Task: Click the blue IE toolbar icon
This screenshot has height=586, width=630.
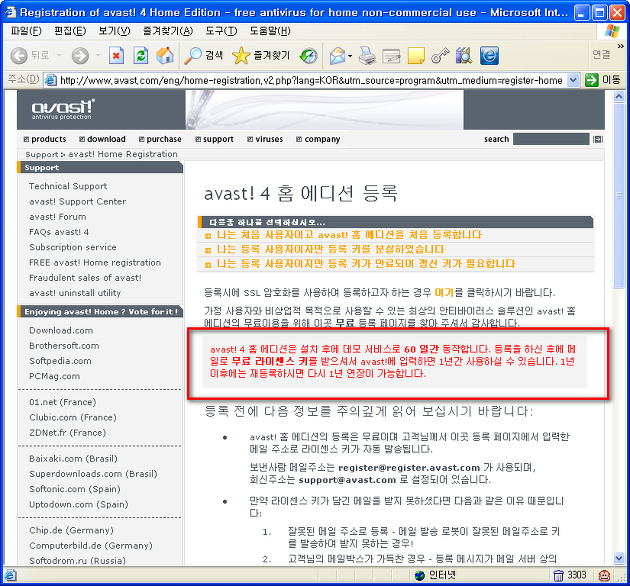Action: click(489, 55)
